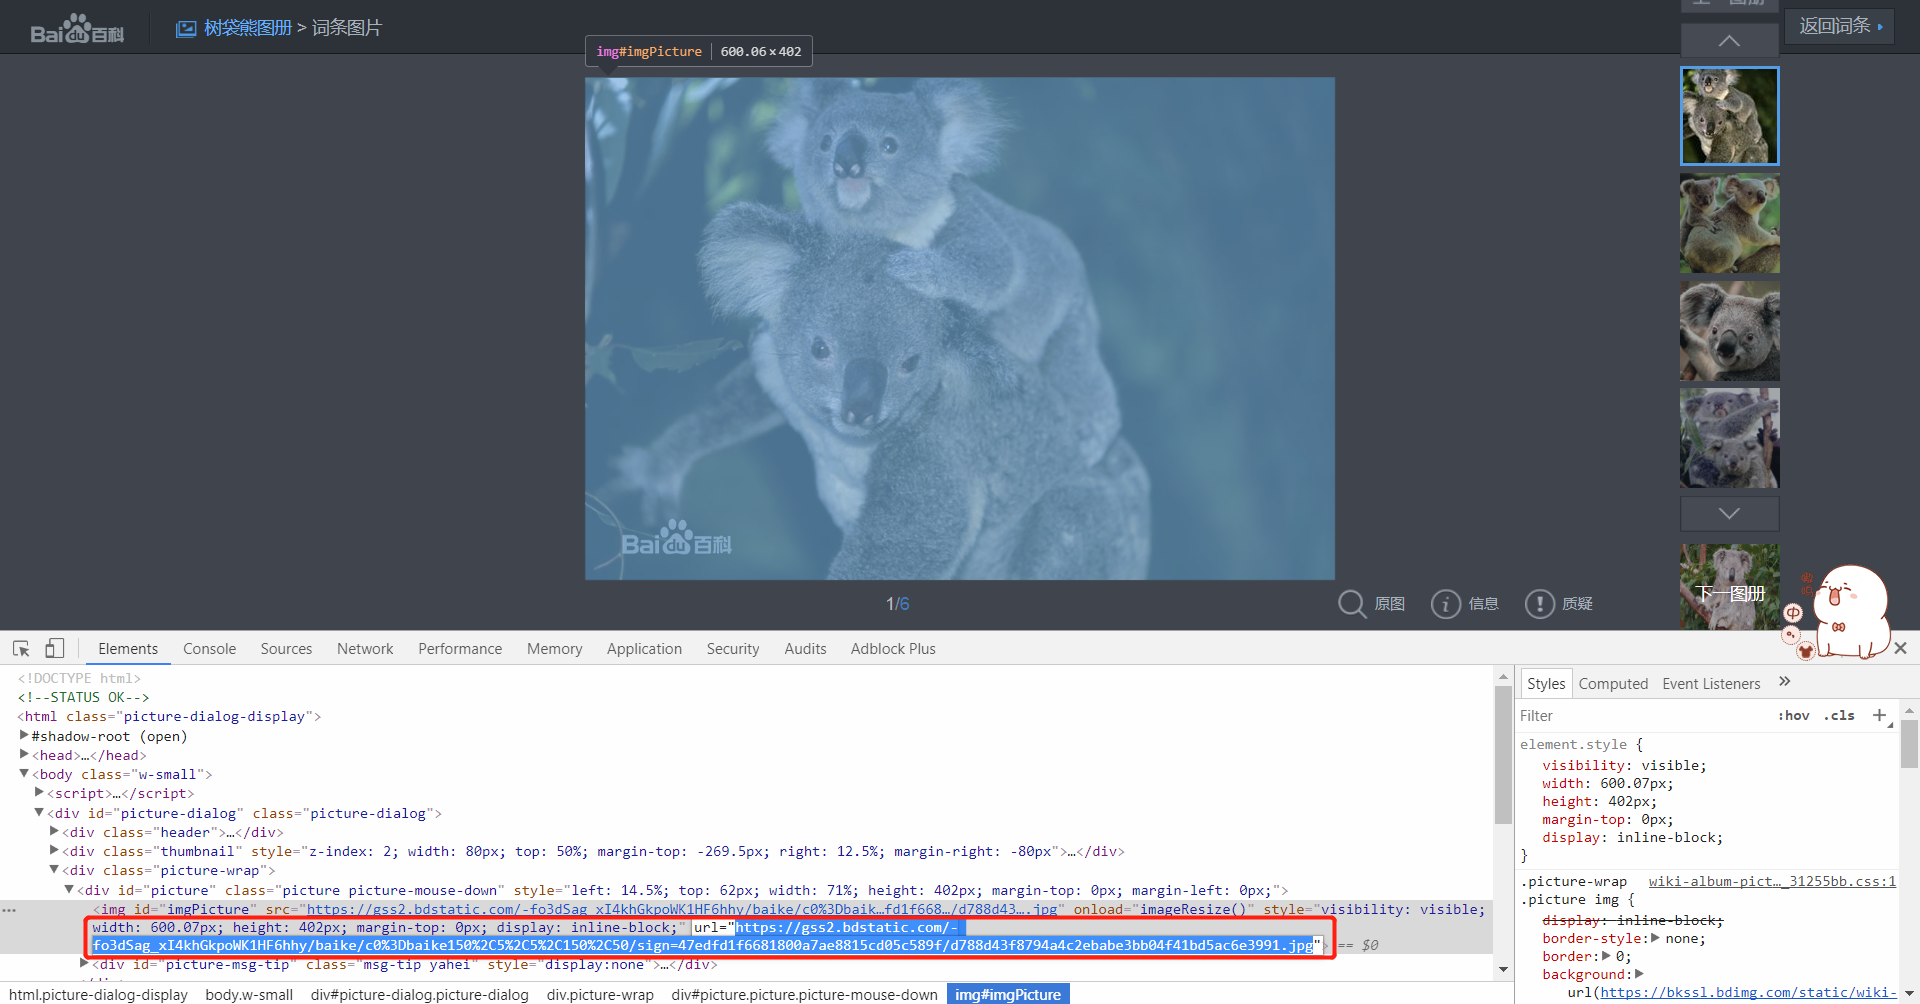Screen dimensions: 1920x1004
Task: Open the Application tab
Action: [644, 649]
